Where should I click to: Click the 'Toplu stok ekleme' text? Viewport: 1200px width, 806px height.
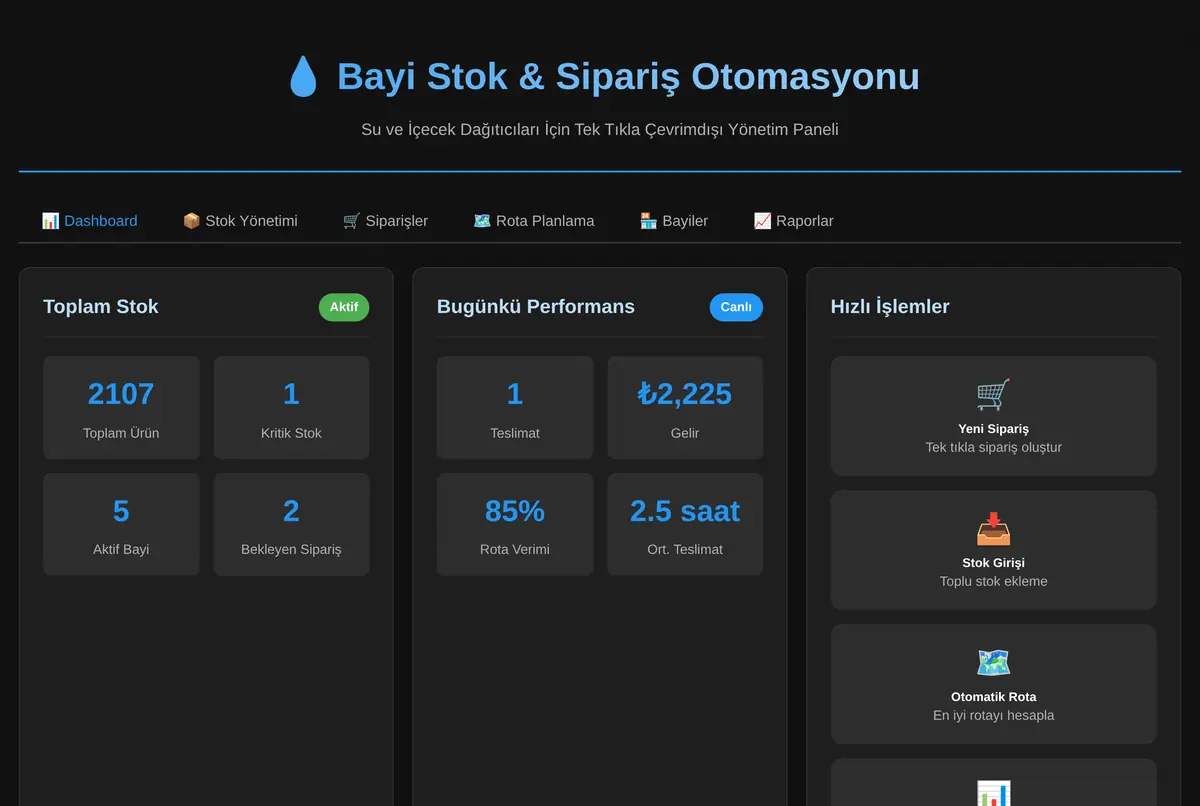click(x=993, y=582)
